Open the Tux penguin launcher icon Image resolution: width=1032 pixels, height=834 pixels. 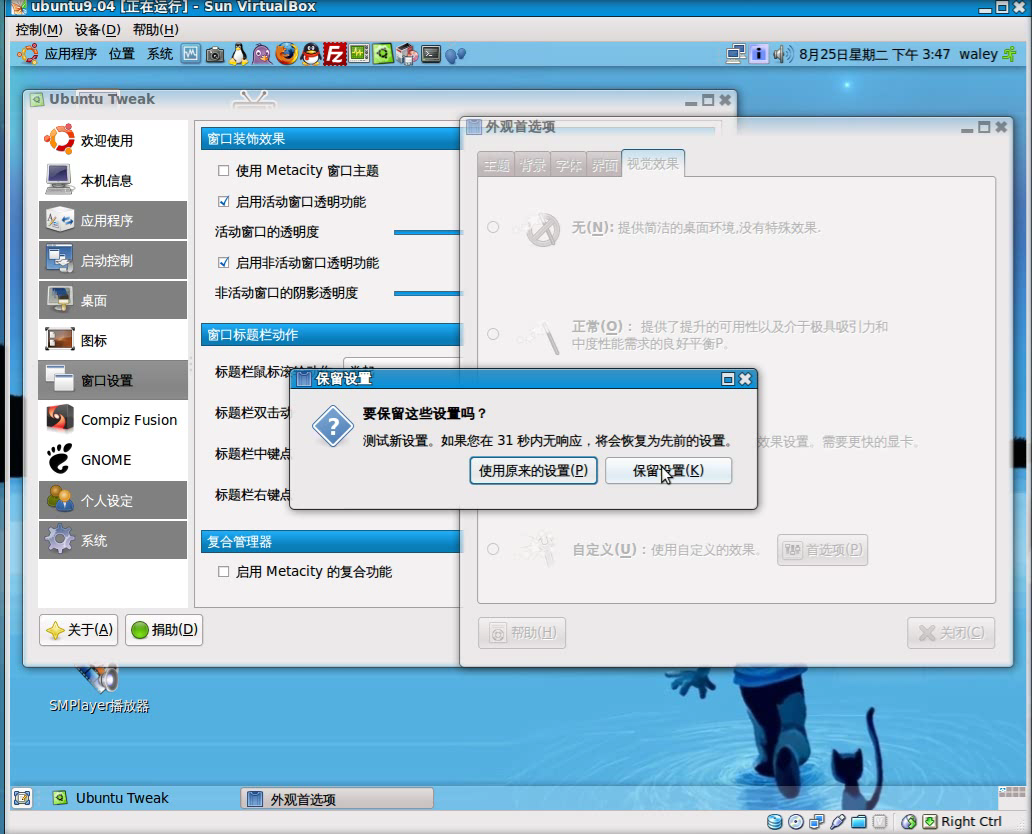coord(238,54)
